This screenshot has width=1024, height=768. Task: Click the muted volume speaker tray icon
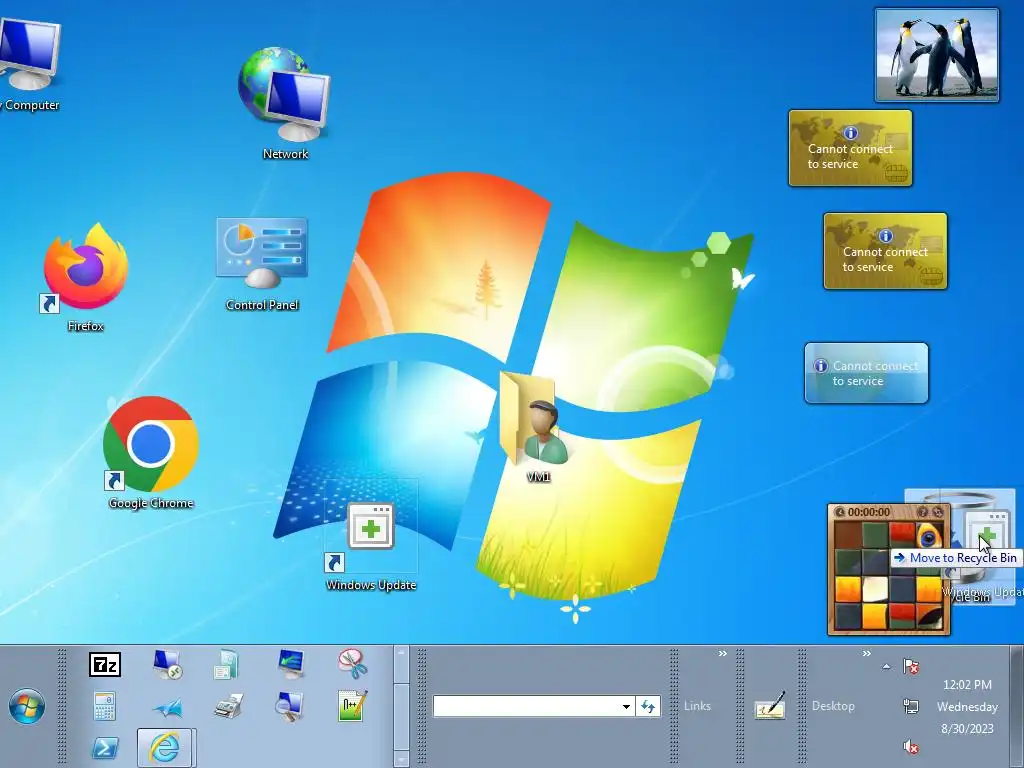point(910,746)
